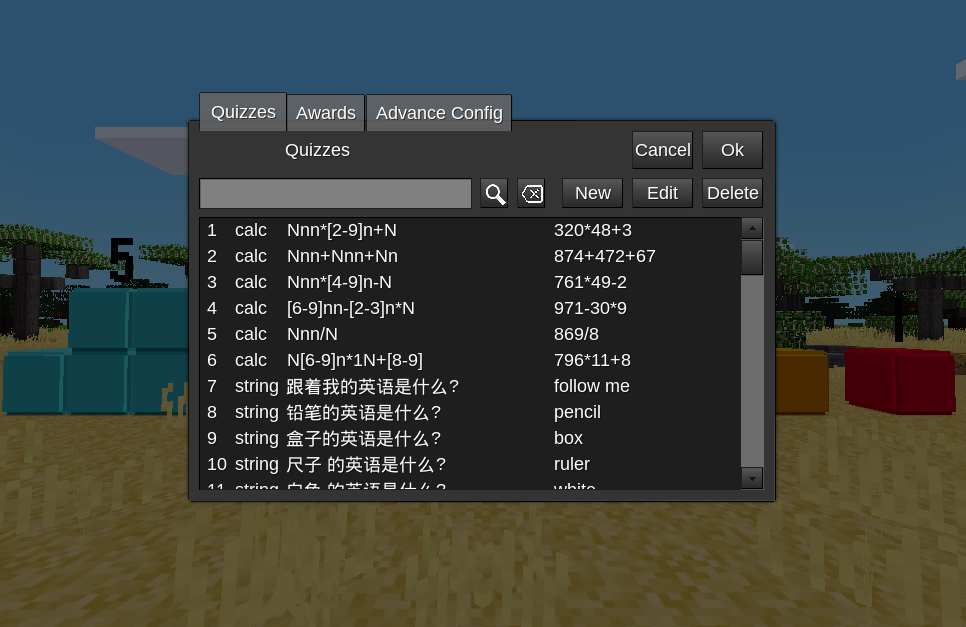Click the Edit button

662,193
